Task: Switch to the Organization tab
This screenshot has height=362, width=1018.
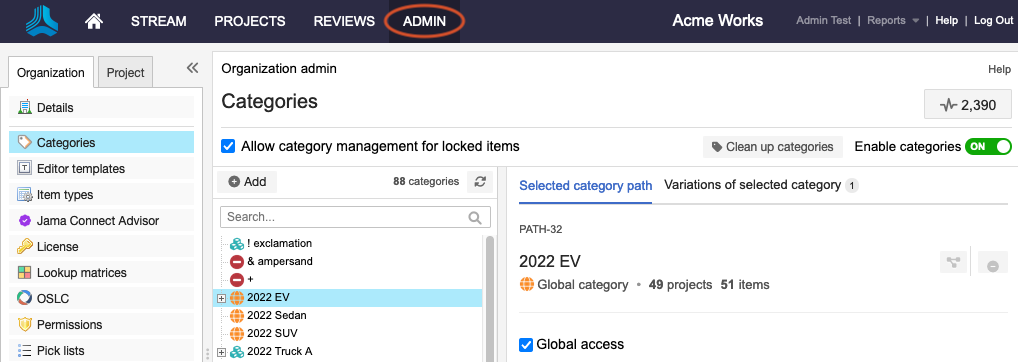Action: tap(51, 73)
